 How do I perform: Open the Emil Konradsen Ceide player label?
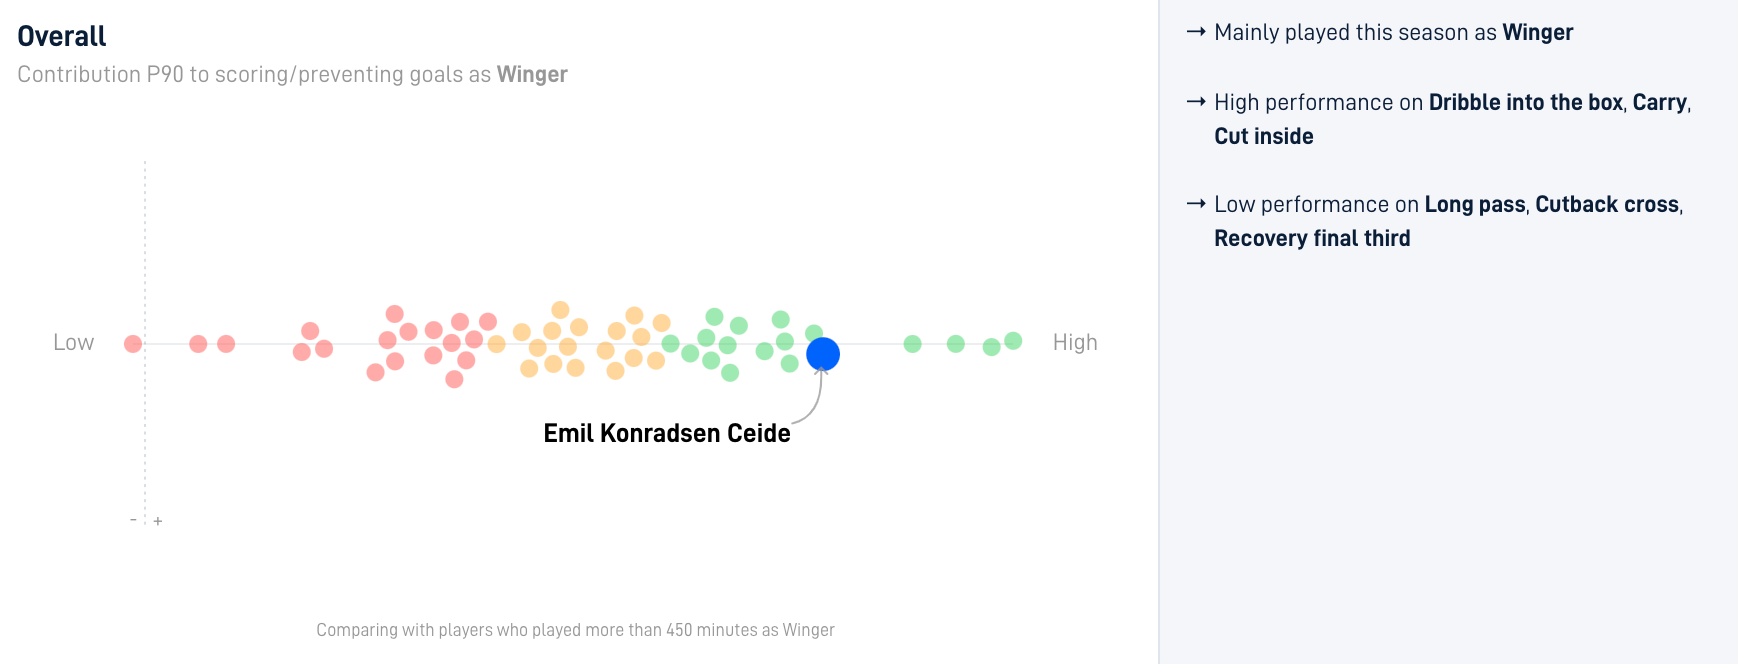667,433
